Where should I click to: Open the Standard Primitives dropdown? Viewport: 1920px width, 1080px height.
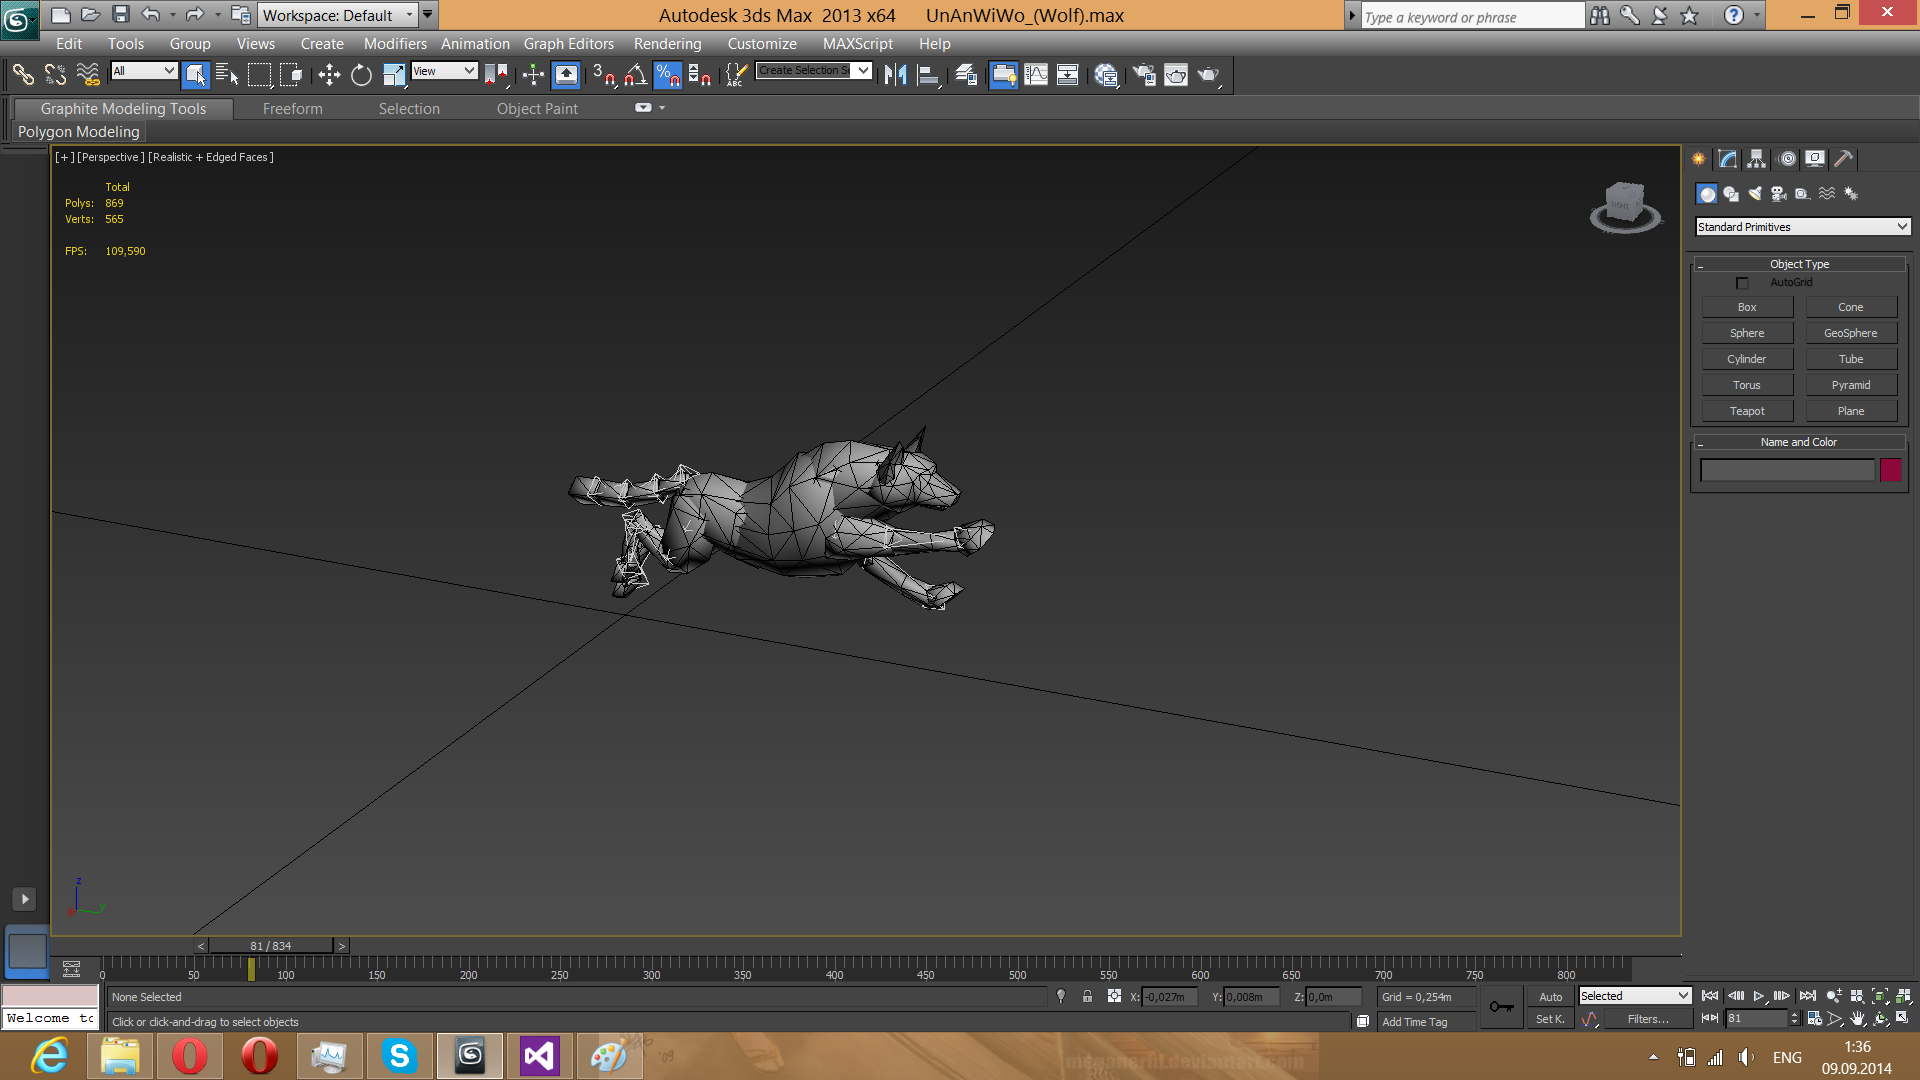click(1802, 227)
